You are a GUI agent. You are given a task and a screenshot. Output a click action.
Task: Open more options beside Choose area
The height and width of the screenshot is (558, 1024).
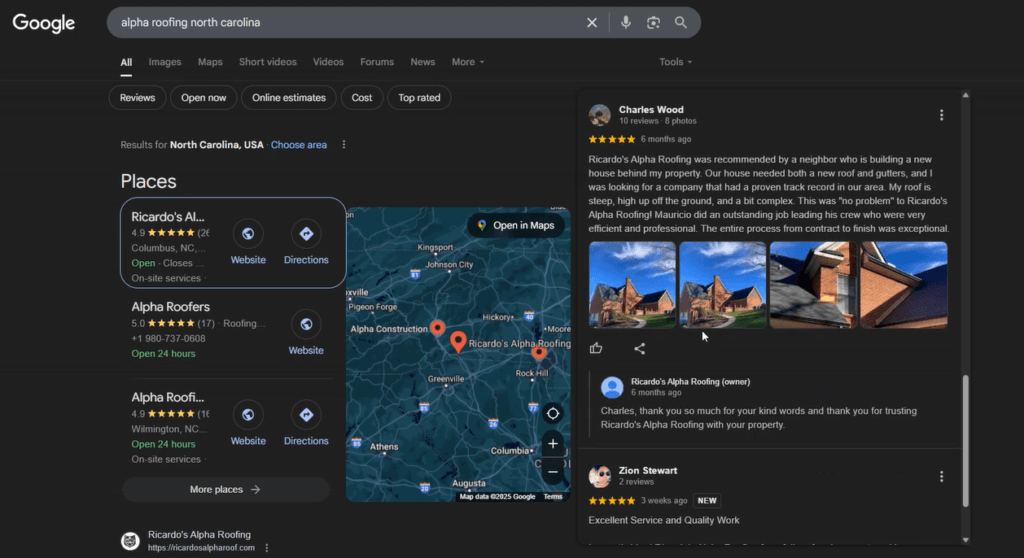click(344, 144)
